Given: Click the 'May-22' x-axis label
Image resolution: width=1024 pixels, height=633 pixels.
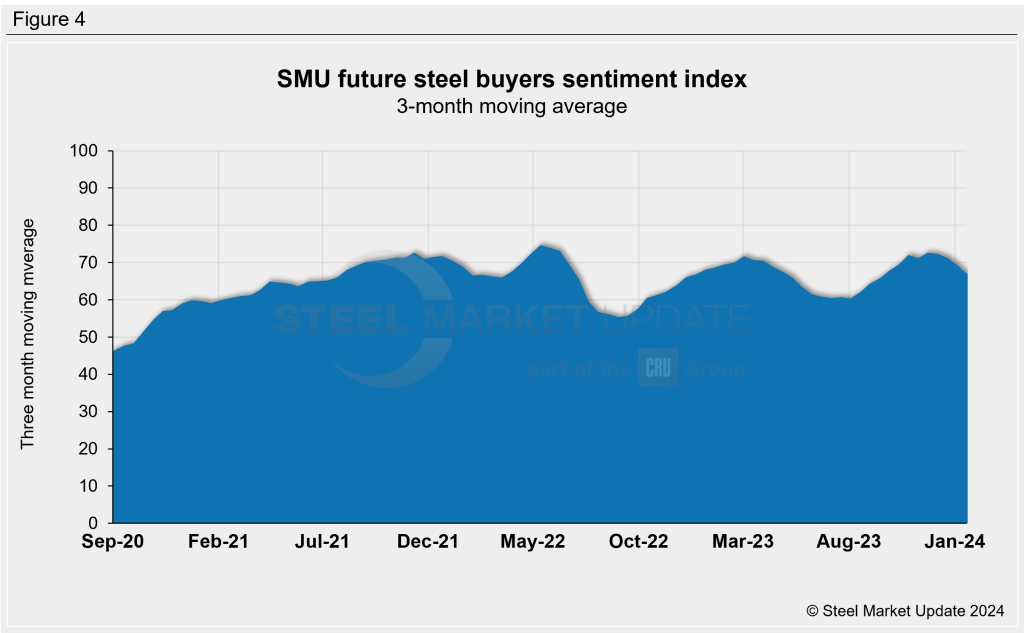Looking at the screenshot, I should (x=534, y=542).
